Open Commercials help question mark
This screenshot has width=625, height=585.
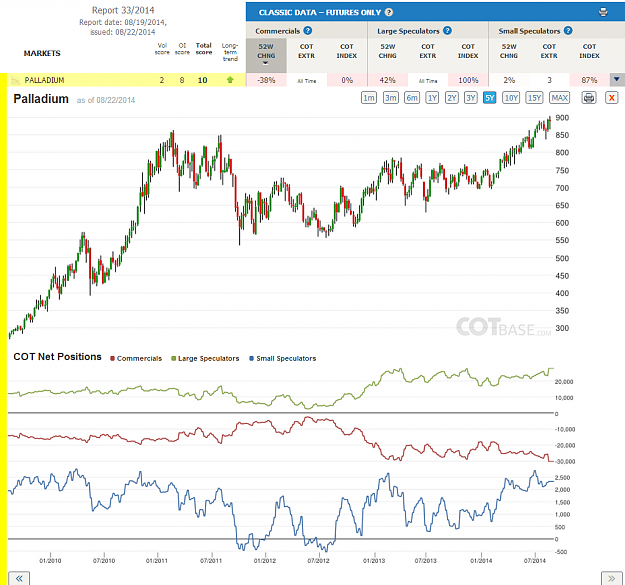308,31
